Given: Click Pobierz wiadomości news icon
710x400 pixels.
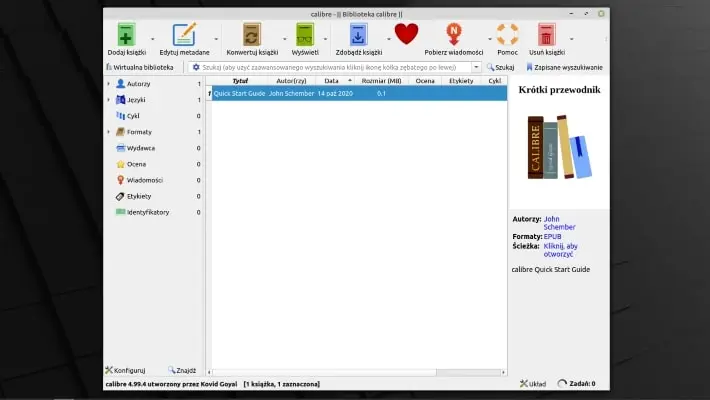Looking at the screenshot, I should [455, 35].
